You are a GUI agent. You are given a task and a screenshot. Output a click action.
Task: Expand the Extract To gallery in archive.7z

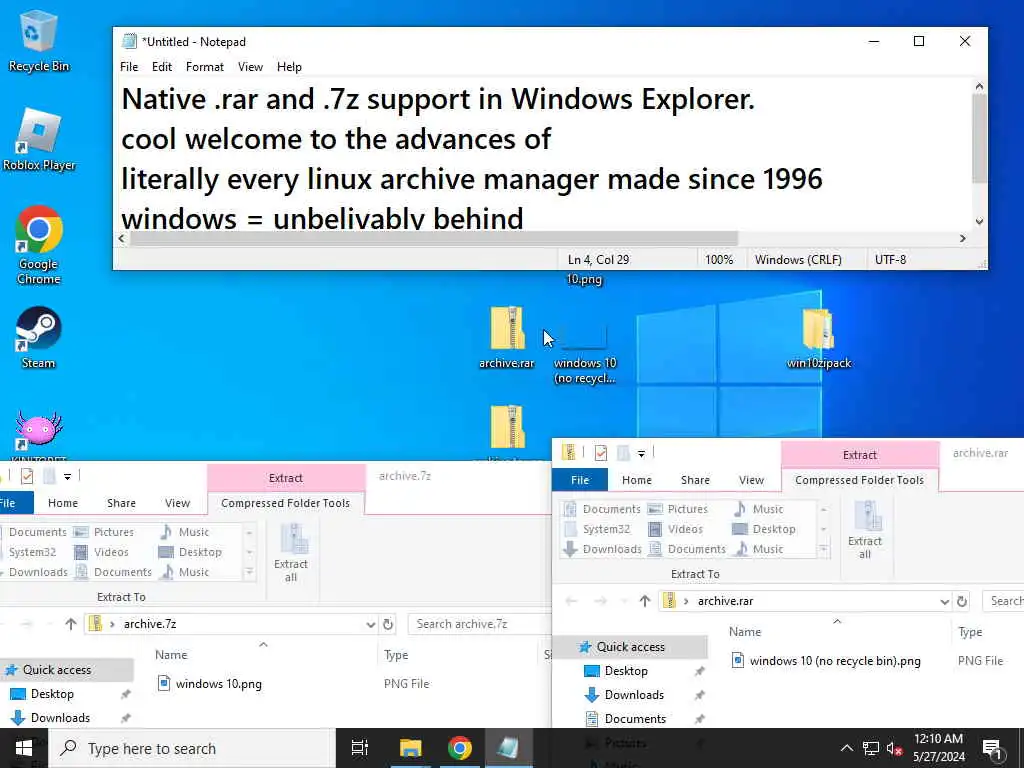(x=249, y=573)
